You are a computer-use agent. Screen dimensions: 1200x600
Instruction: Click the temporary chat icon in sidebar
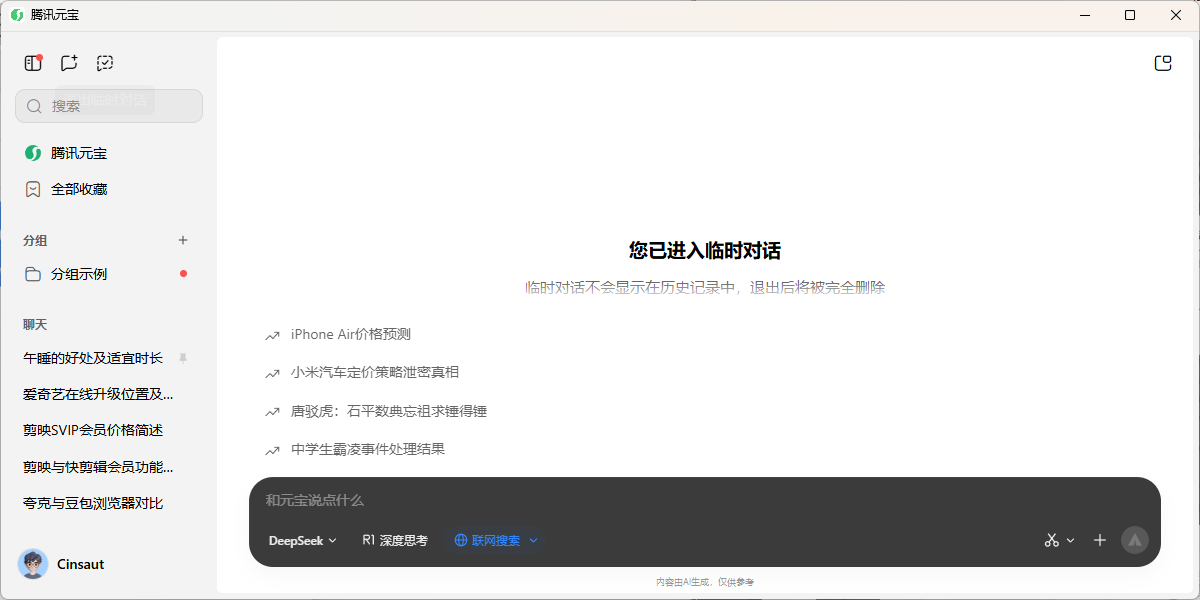click(x=105, y=63)
